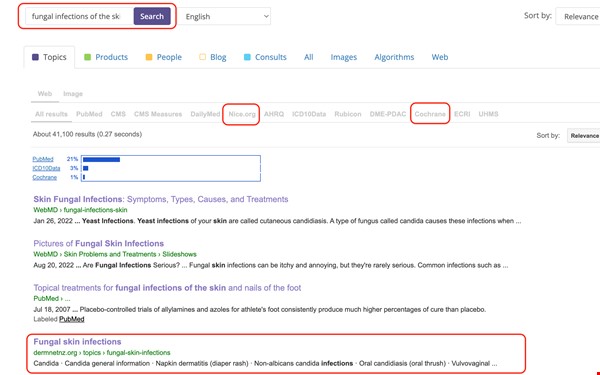Click the PubMed link in the source chart
This screenshot has height=375, width=600.
tap(43, 159)
